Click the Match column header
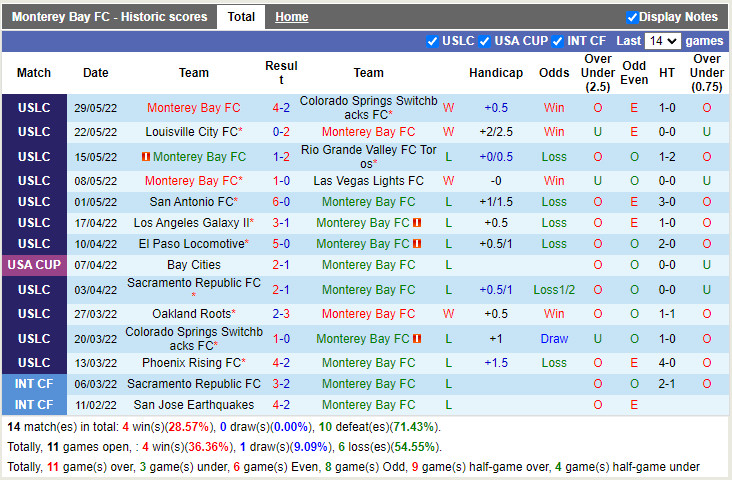 34,73
